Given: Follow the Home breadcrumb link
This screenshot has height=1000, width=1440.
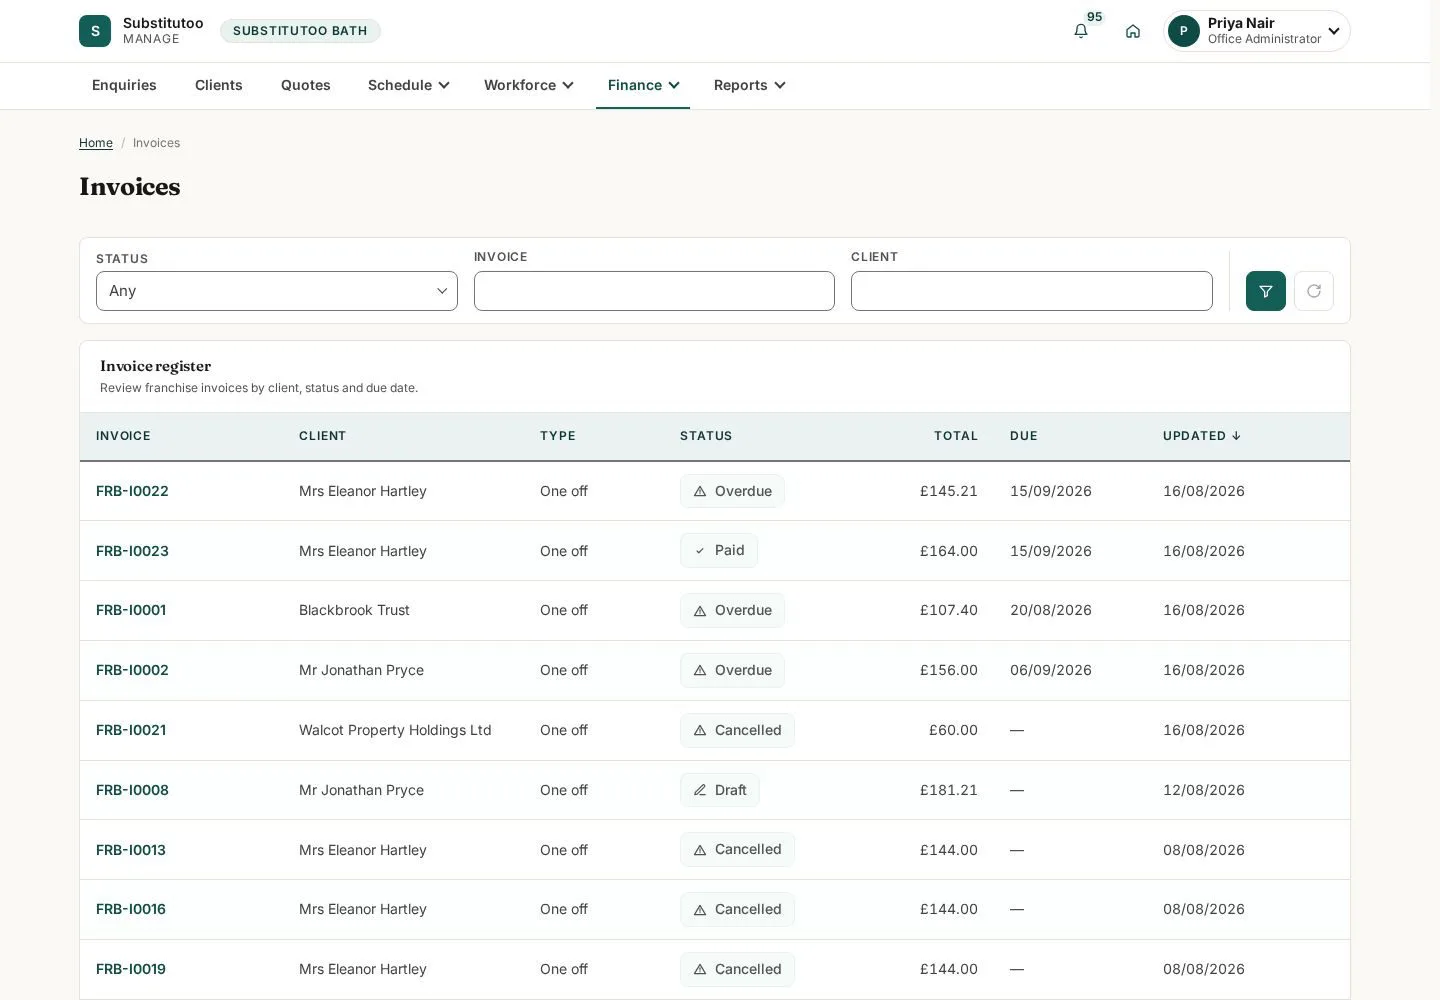Looking at the screenshot, I should [x=96, y=143].
